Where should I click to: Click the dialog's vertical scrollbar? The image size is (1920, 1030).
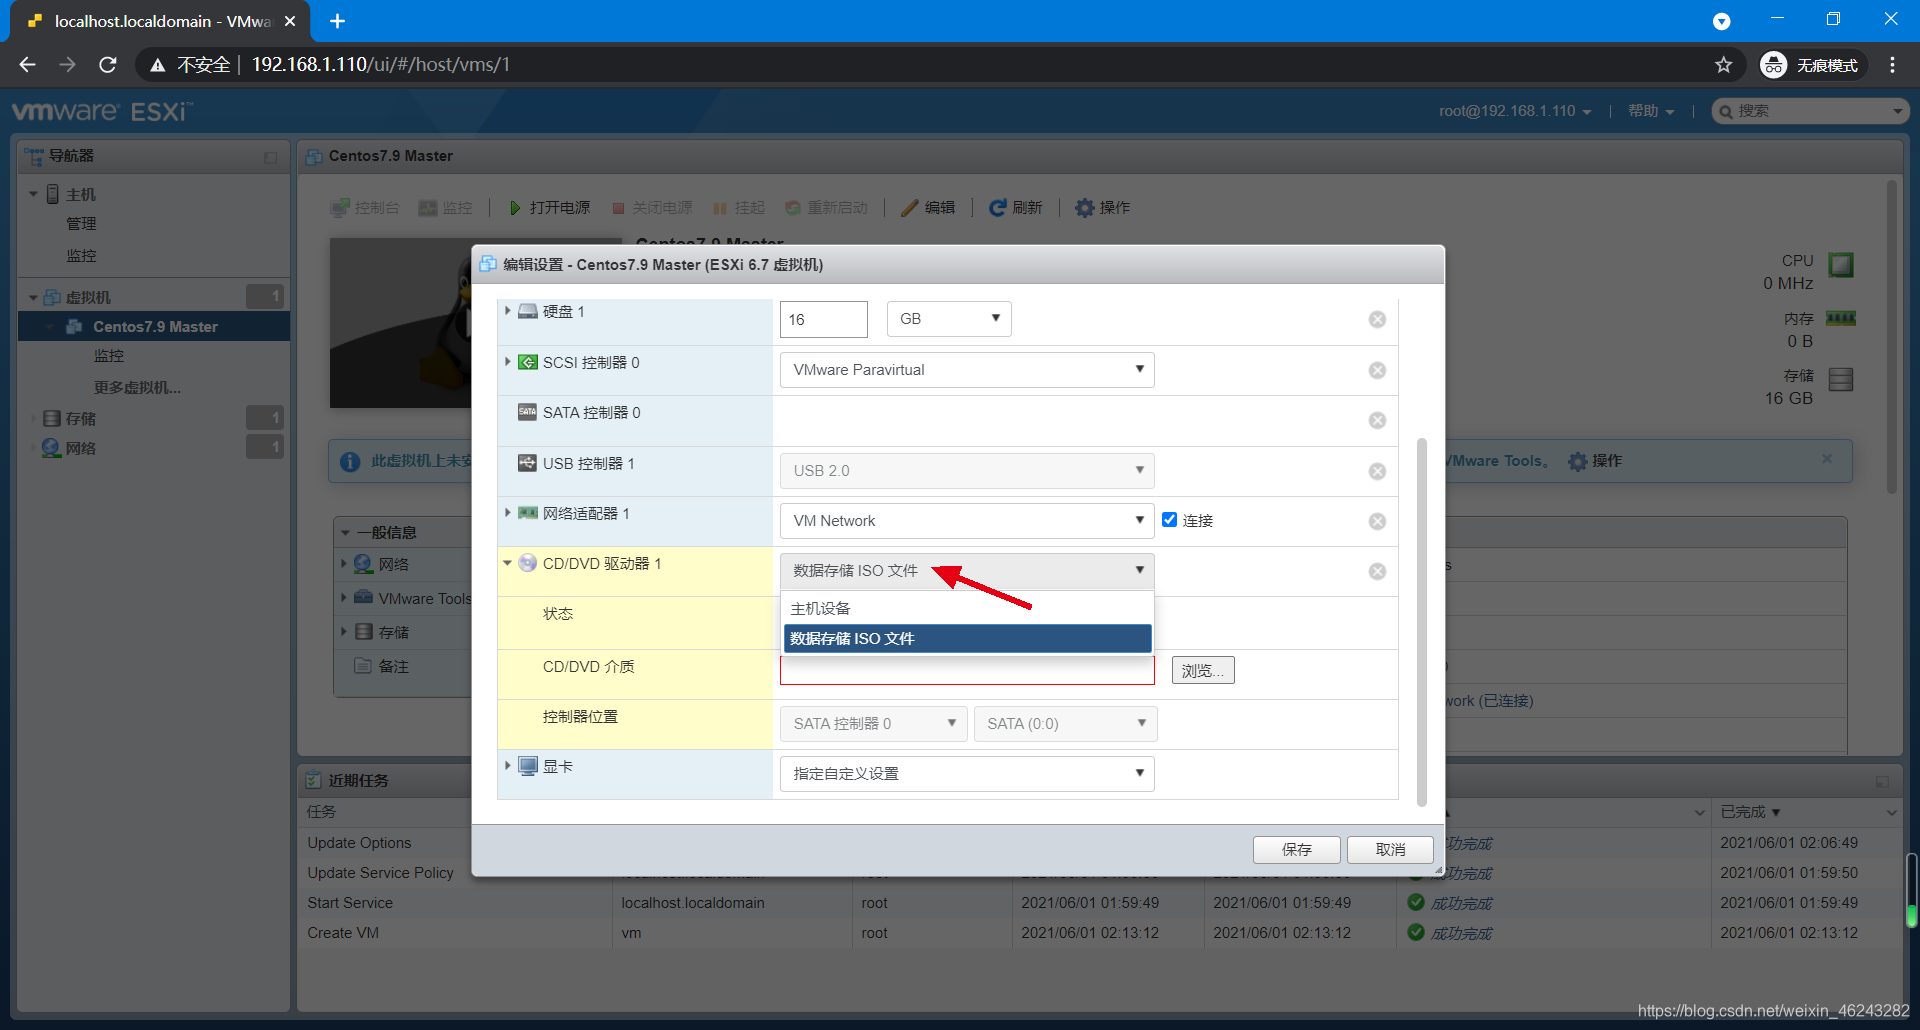[1421, 621]
